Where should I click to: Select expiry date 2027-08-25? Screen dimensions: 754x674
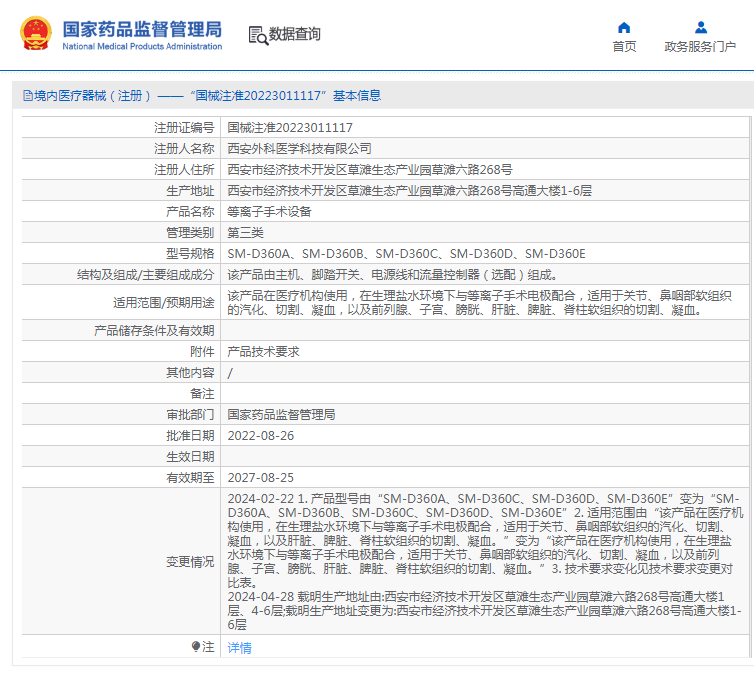tap(261, 478)
